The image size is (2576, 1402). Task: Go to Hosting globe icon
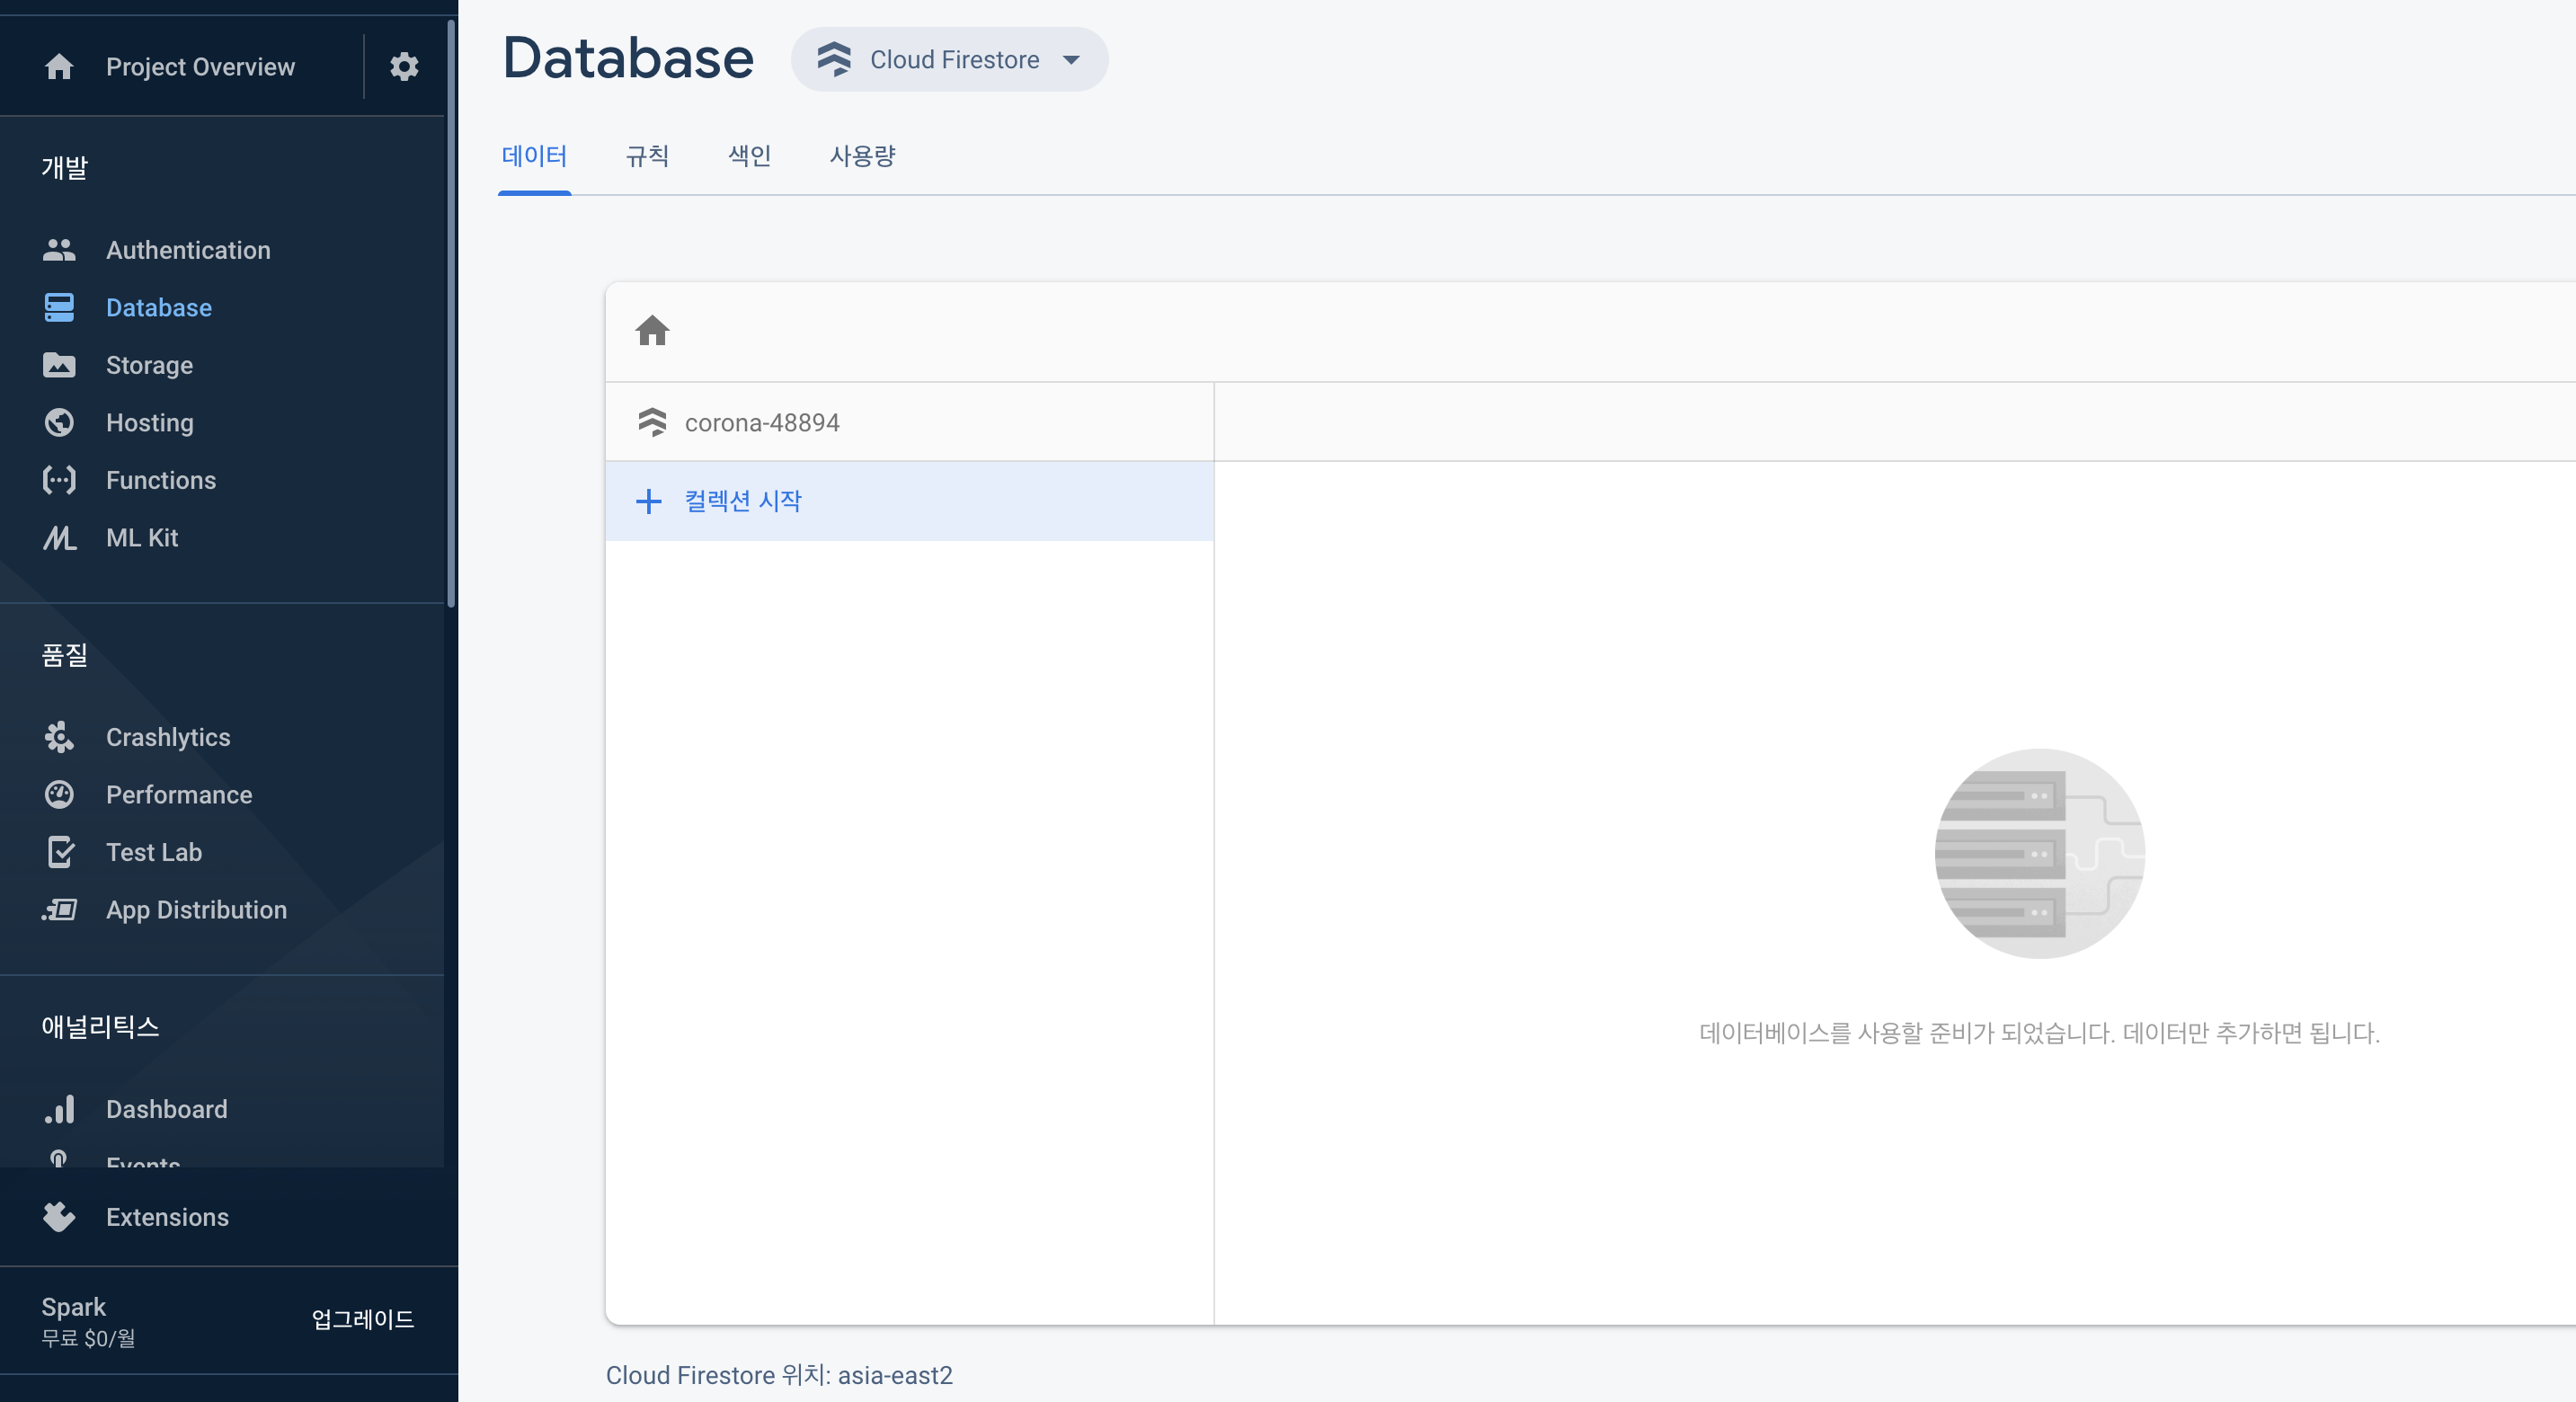(59, 423)
